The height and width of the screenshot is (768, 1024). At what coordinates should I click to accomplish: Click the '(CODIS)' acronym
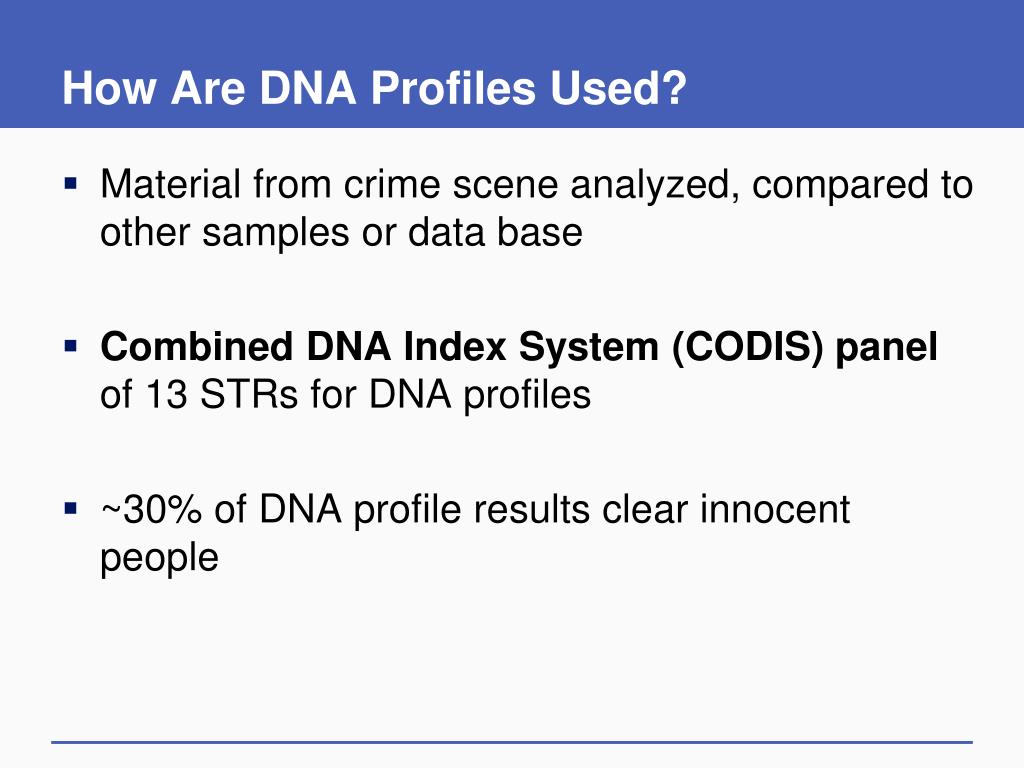click(747, 347)
